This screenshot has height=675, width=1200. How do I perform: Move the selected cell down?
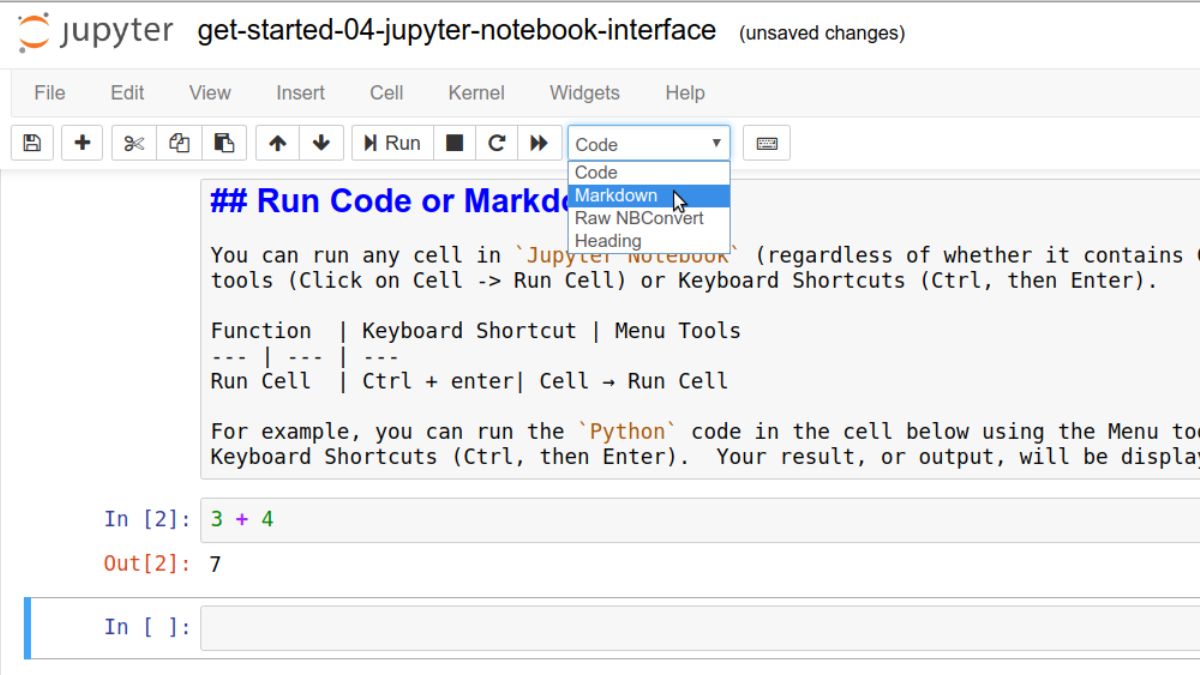point(321,143)
